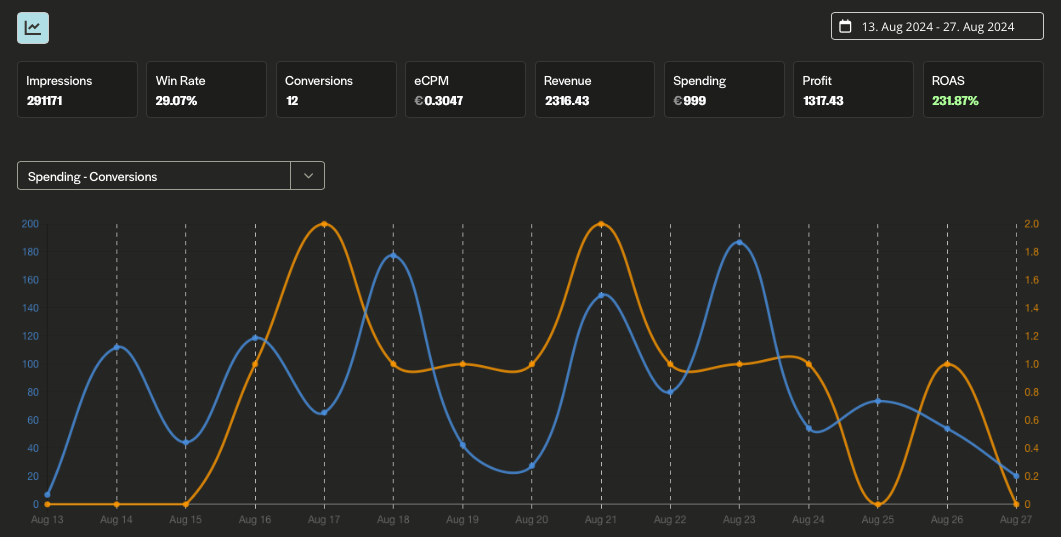
Task: Expand the chart metric dropdown chevron
Action: tap(308, 176)
